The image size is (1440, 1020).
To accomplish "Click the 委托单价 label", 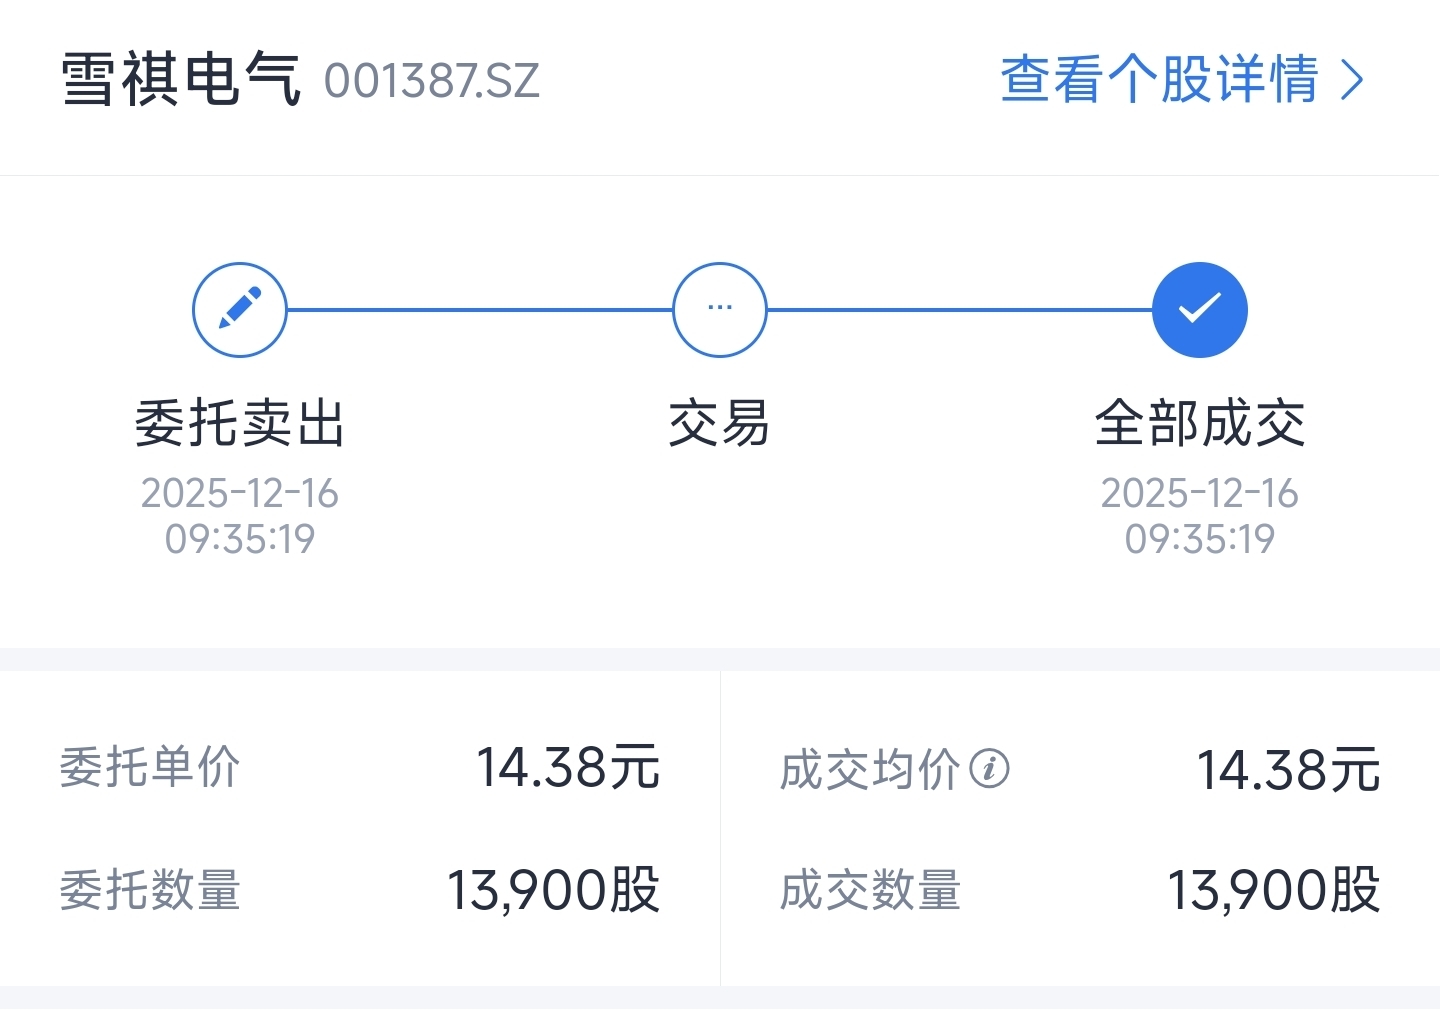I will (x=150, y=768).
